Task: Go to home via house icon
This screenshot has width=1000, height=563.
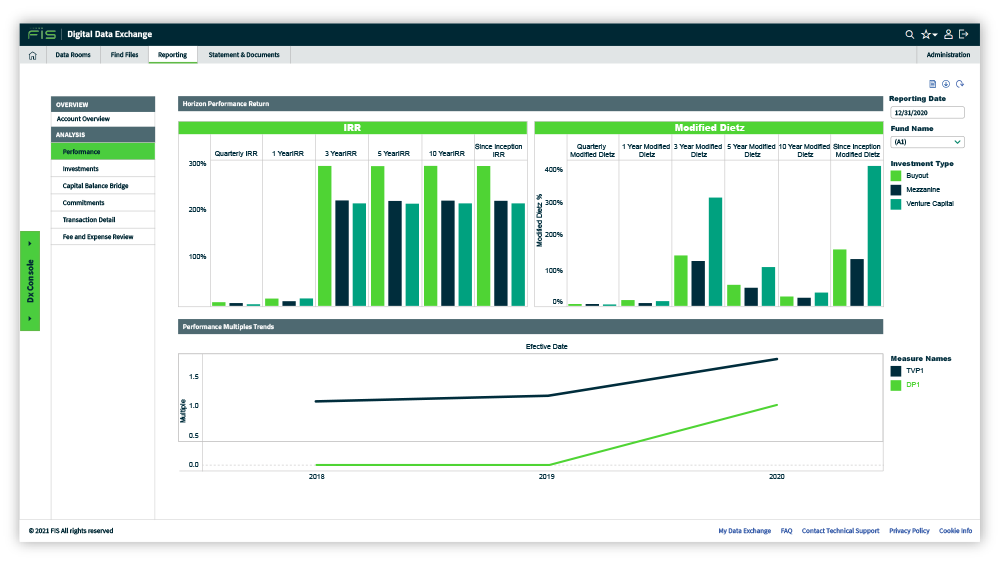Action: tap(32, 55)
